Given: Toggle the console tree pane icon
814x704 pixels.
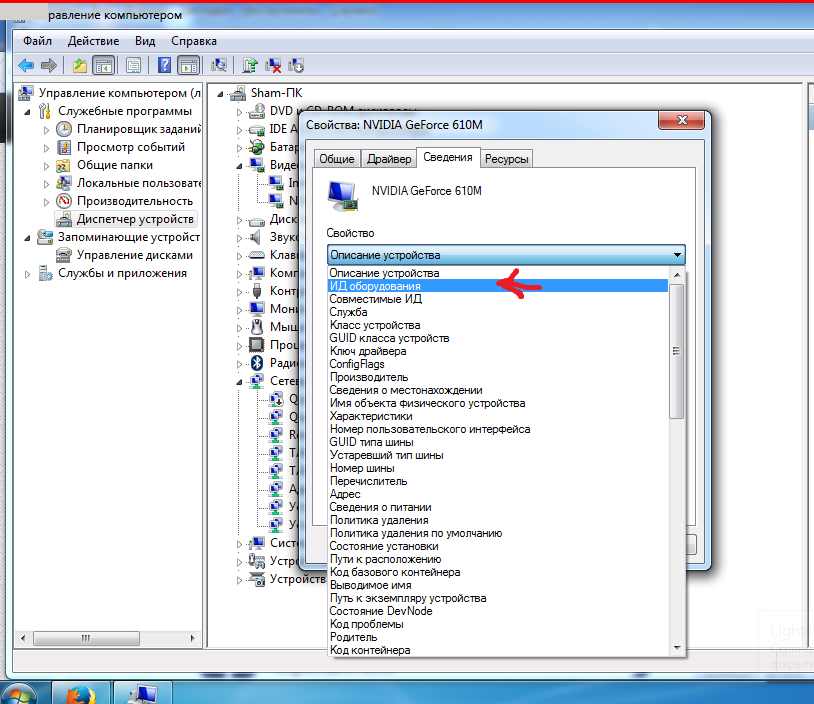Looking at the screenshot, I should click(103, 66).
